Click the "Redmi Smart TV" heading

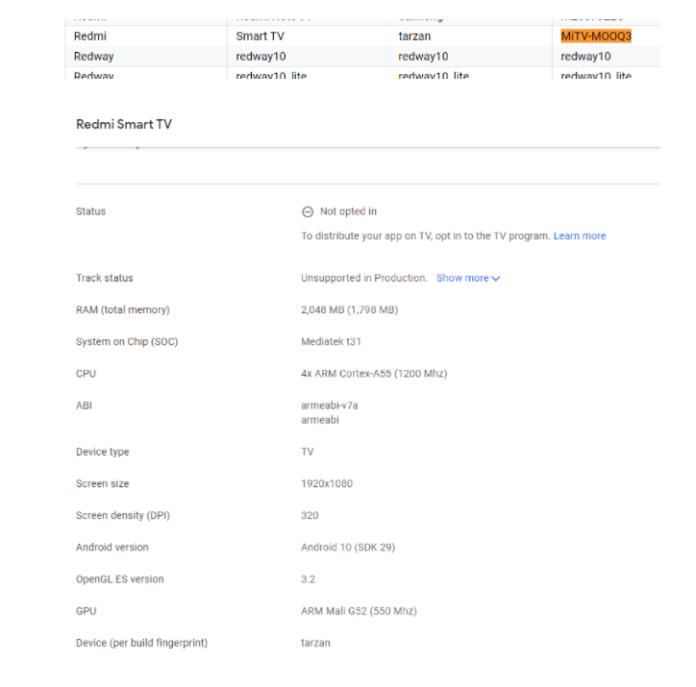[125, 124]
